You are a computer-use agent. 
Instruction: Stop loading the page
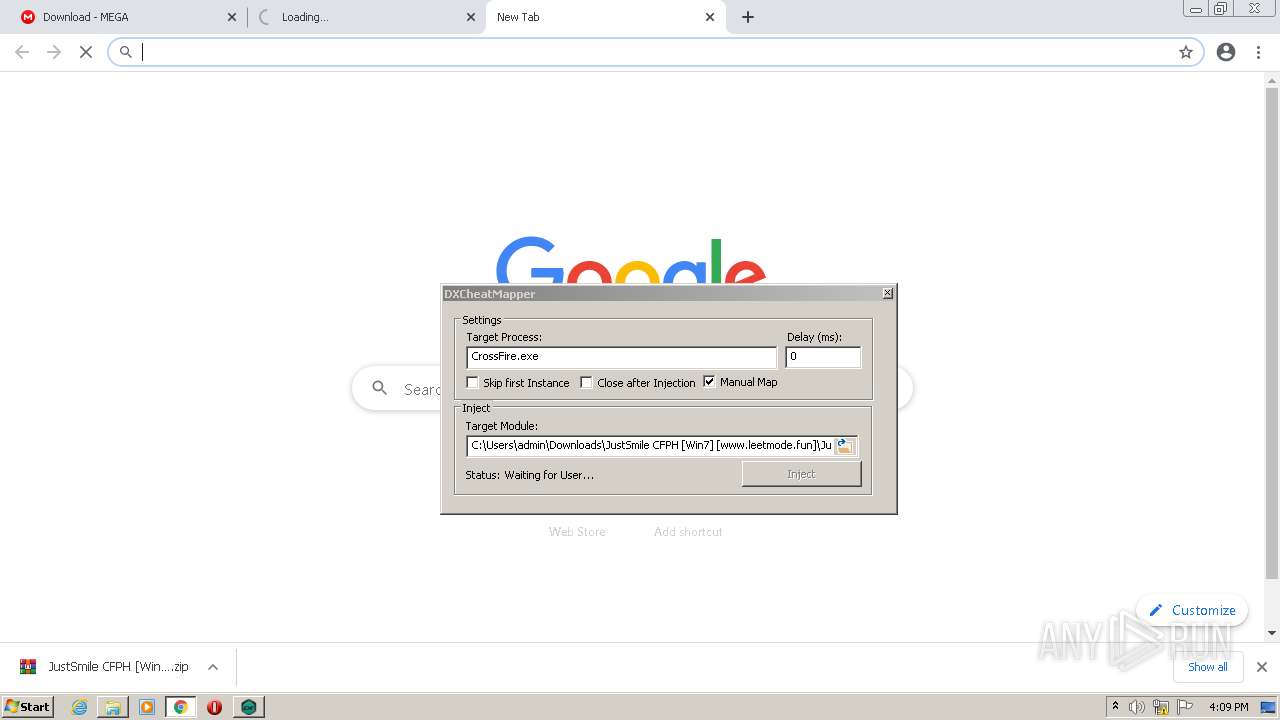tap(86, 52)
